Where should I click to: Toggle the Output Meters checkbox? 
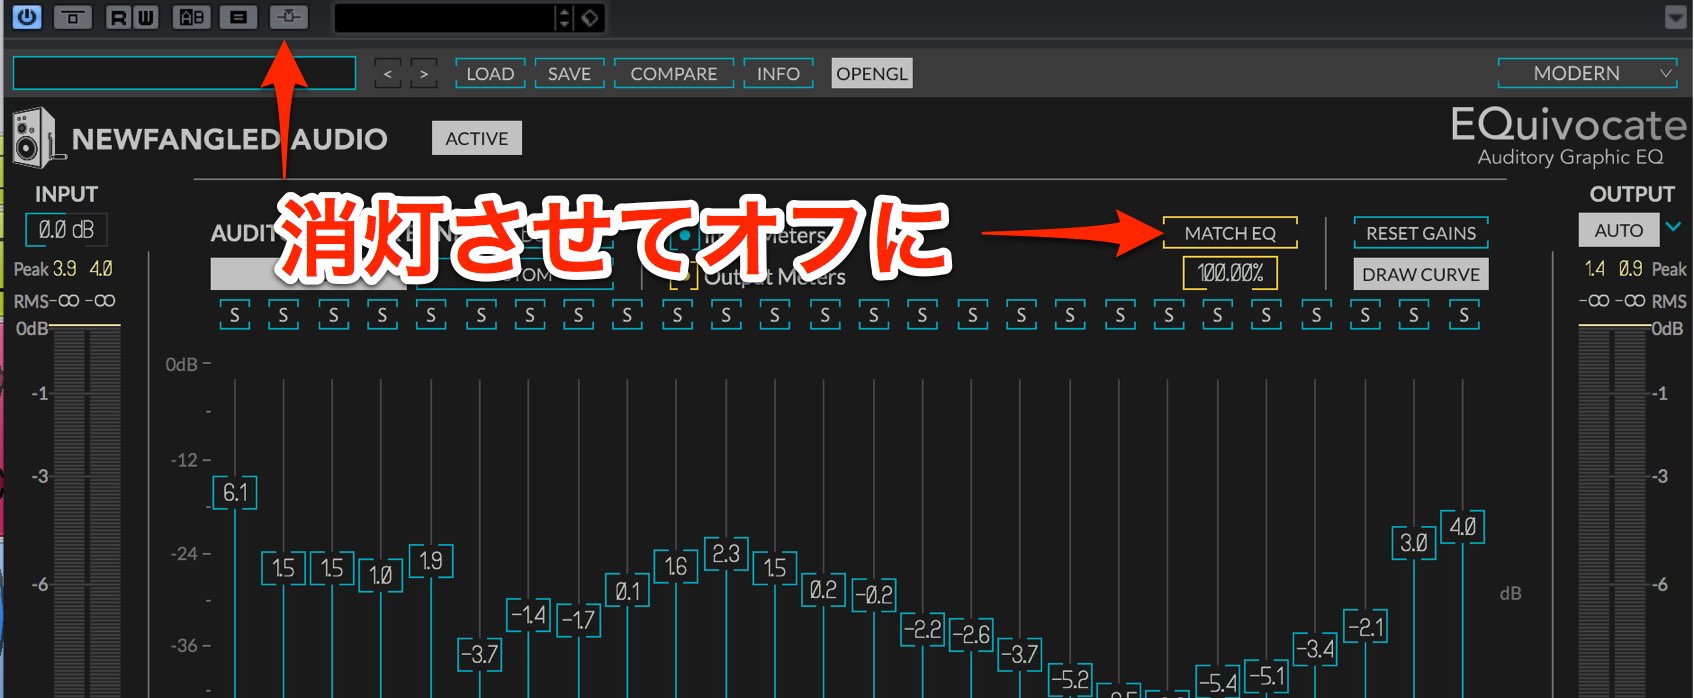pyautogui.click(x=684, y=277)
